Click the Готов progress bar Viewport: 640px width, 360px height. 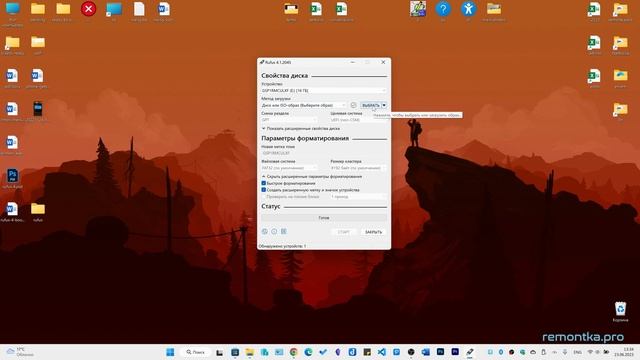[x=324, y=218]
